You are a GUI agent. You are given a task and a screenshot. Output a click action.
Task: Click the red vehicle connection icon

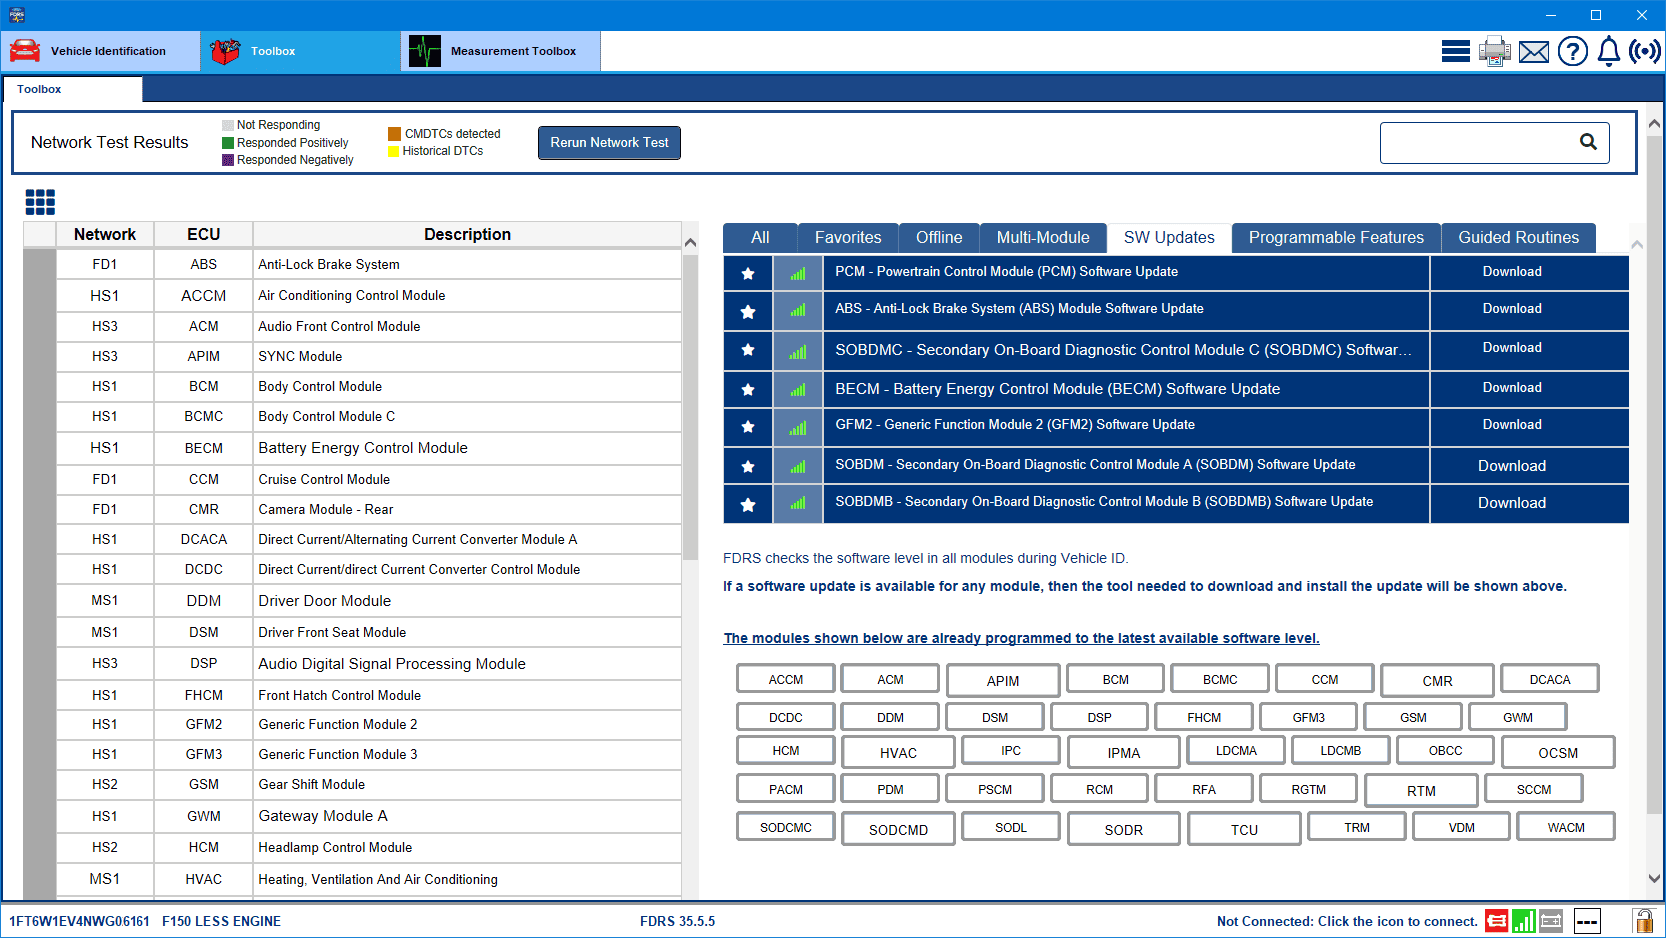(1496, 921)
